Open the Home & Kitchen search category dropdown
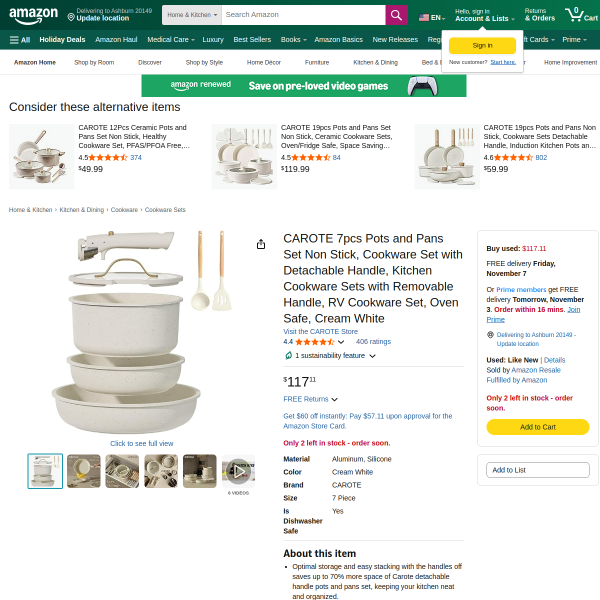600x600 pixels. pyautogui.click(x=192, y=15)
